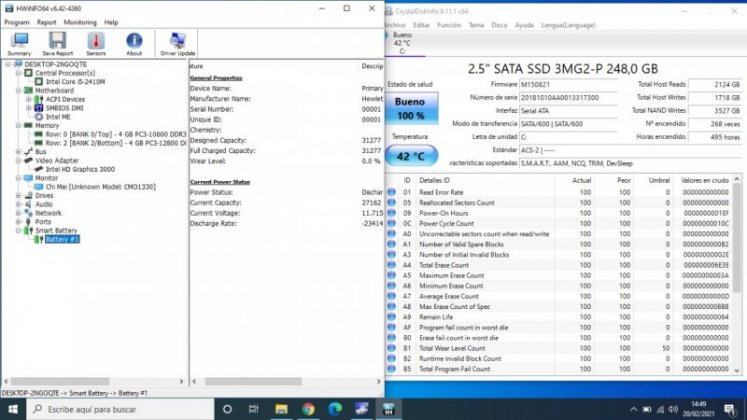Click the taskbar search box
Screen dimensions: 747x420
(x=120, y=409)
